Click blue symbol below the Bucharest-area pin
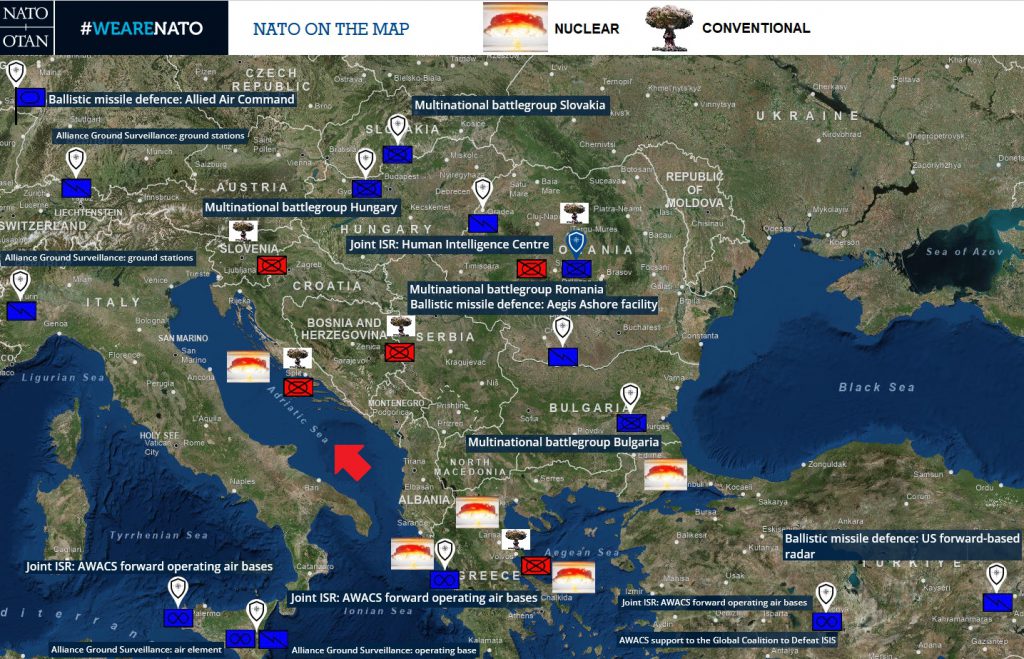This screenshot has height=659, width=1024. [x=563, y=357]
